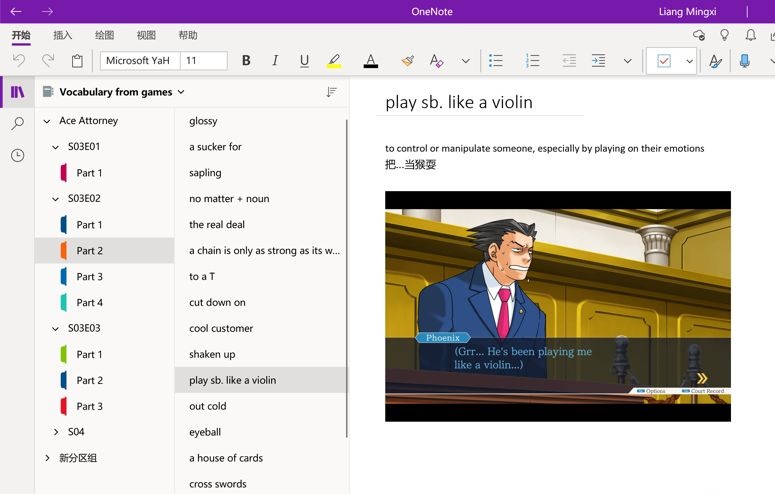The image size is (775, 494).
Task: Open the notebooks navigation icon
Action: tap(17, 92)
